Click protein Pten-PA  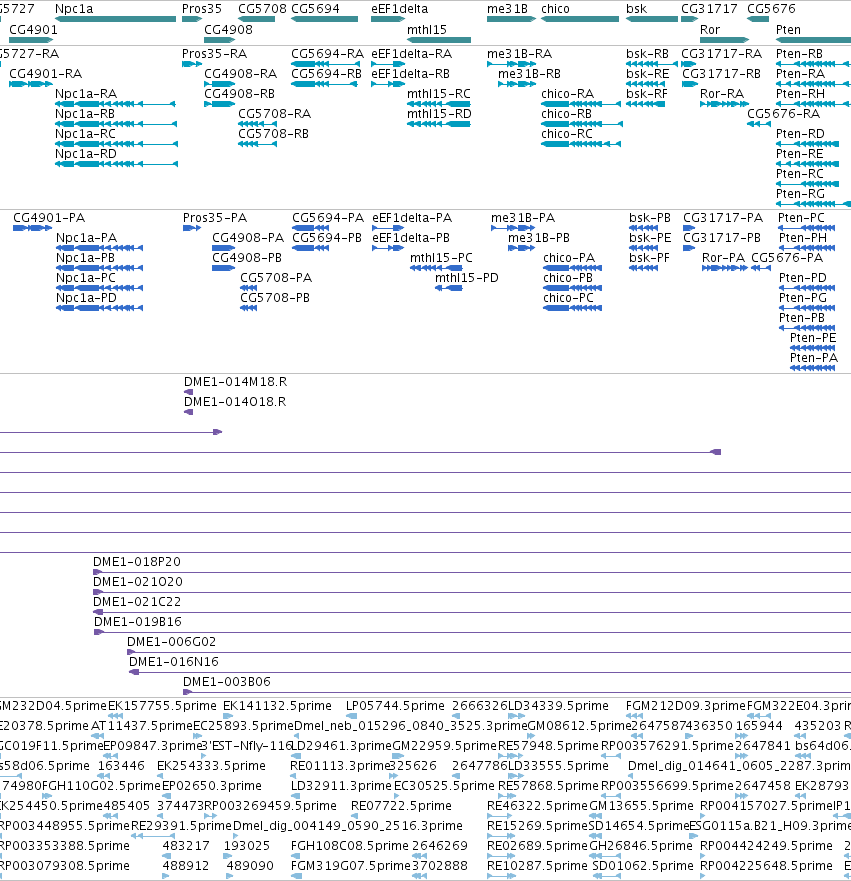[813, 358]
